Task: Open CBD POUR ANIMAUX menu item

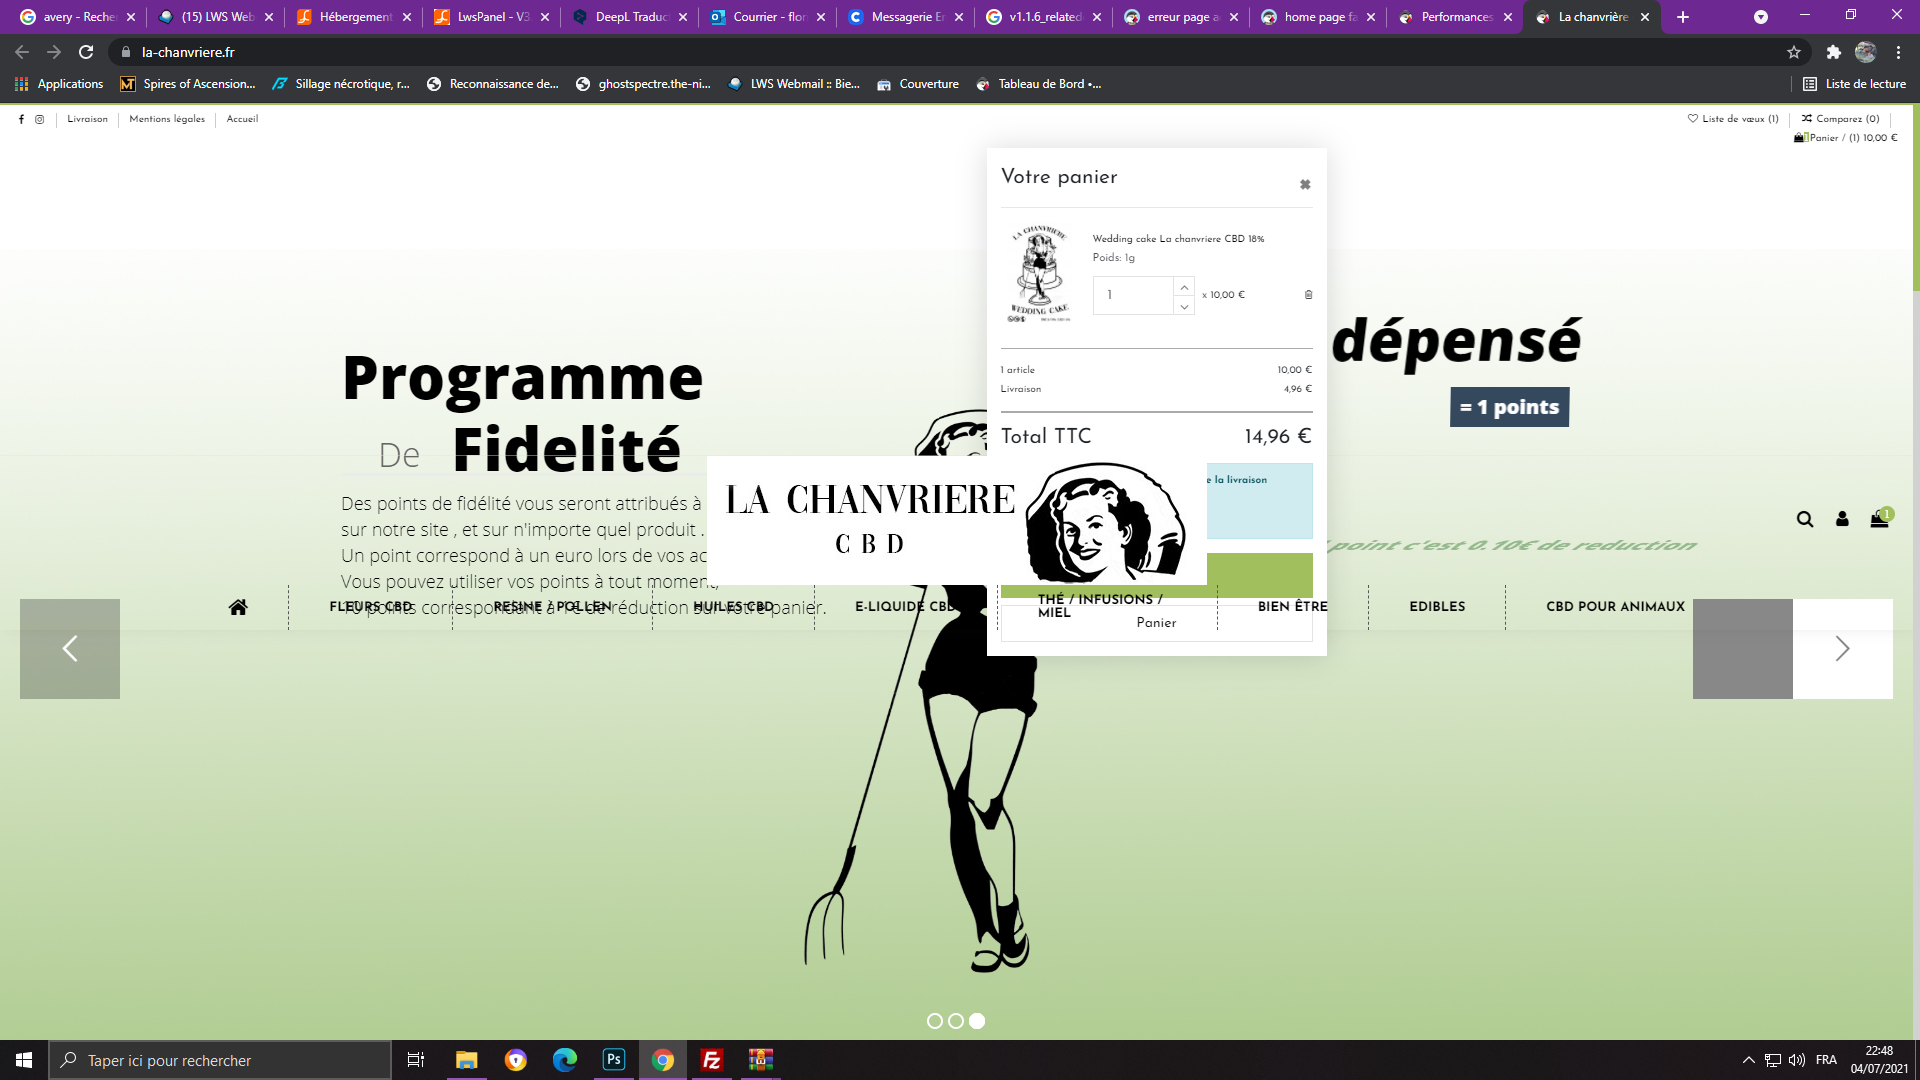Action: 1615,607
